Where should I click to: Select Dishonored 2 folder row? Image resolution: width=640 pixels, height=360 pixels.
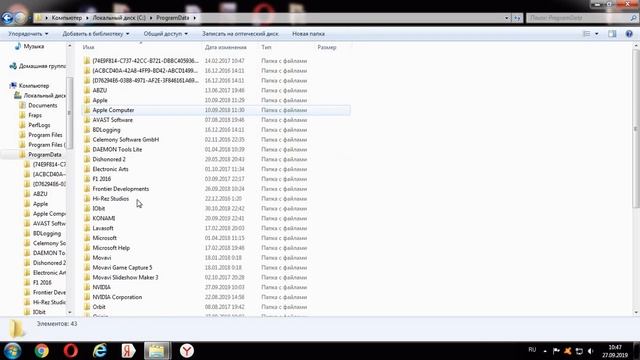pos(216,159)
